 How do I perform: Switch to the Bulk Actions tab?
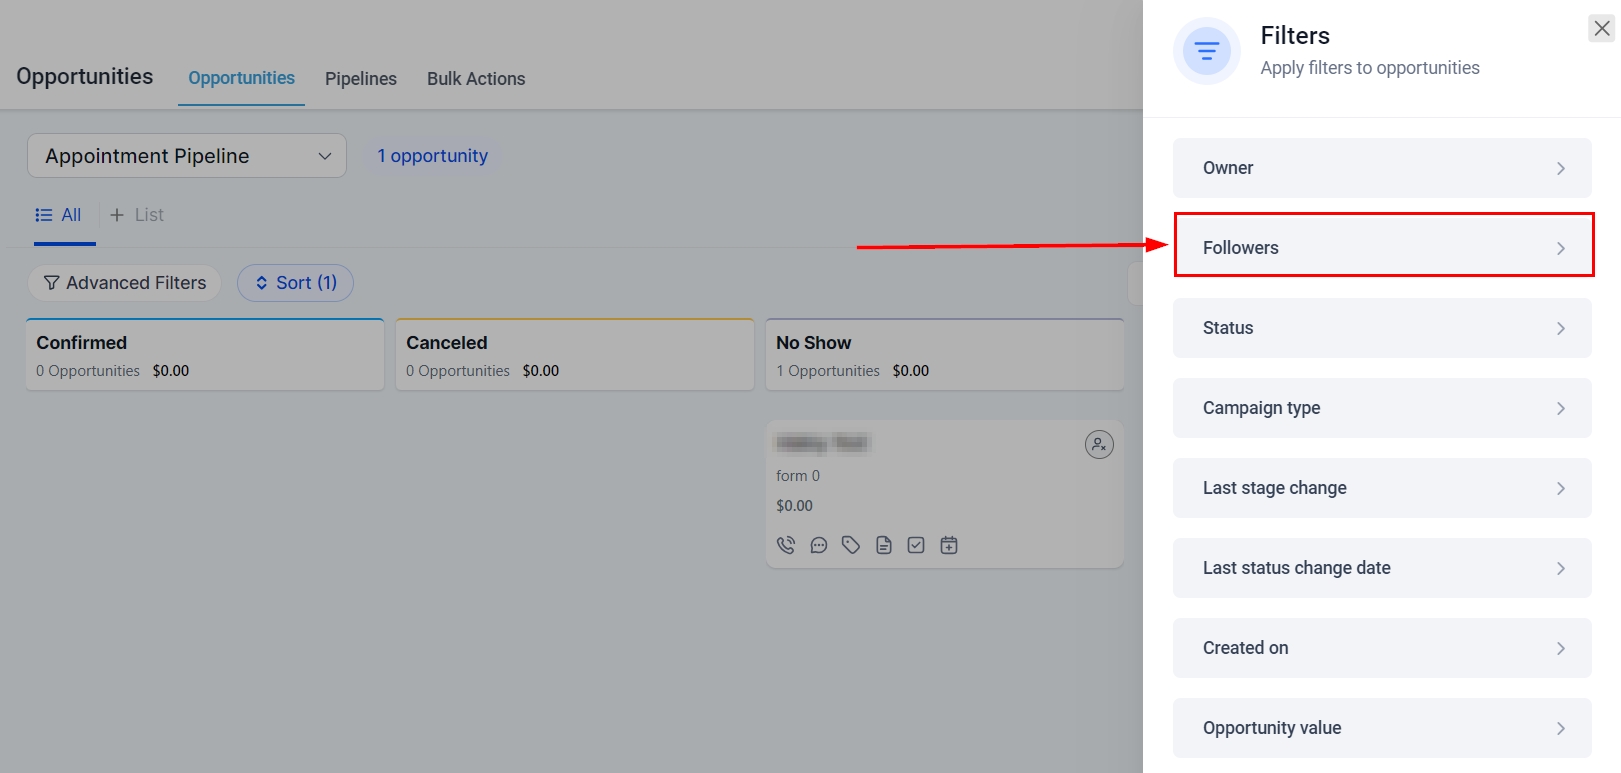476,79
